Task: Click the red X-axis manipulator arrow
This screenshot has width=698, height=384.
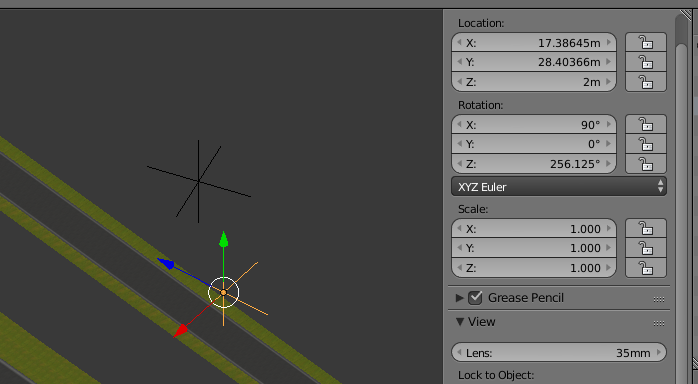Action: (x=181, y=331)
